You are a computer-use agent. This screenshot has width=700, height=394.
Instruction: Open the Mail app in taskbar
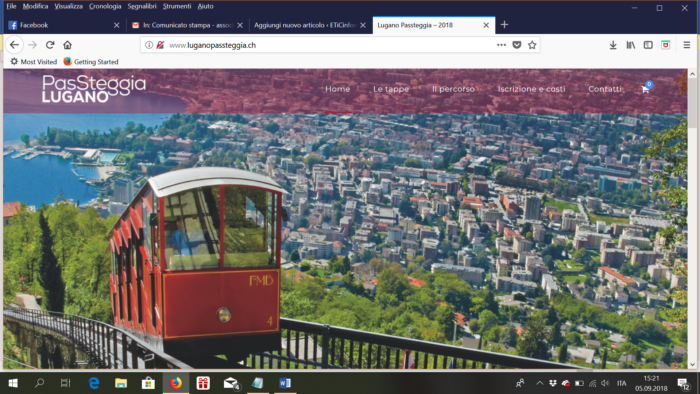tap(231, 383)
